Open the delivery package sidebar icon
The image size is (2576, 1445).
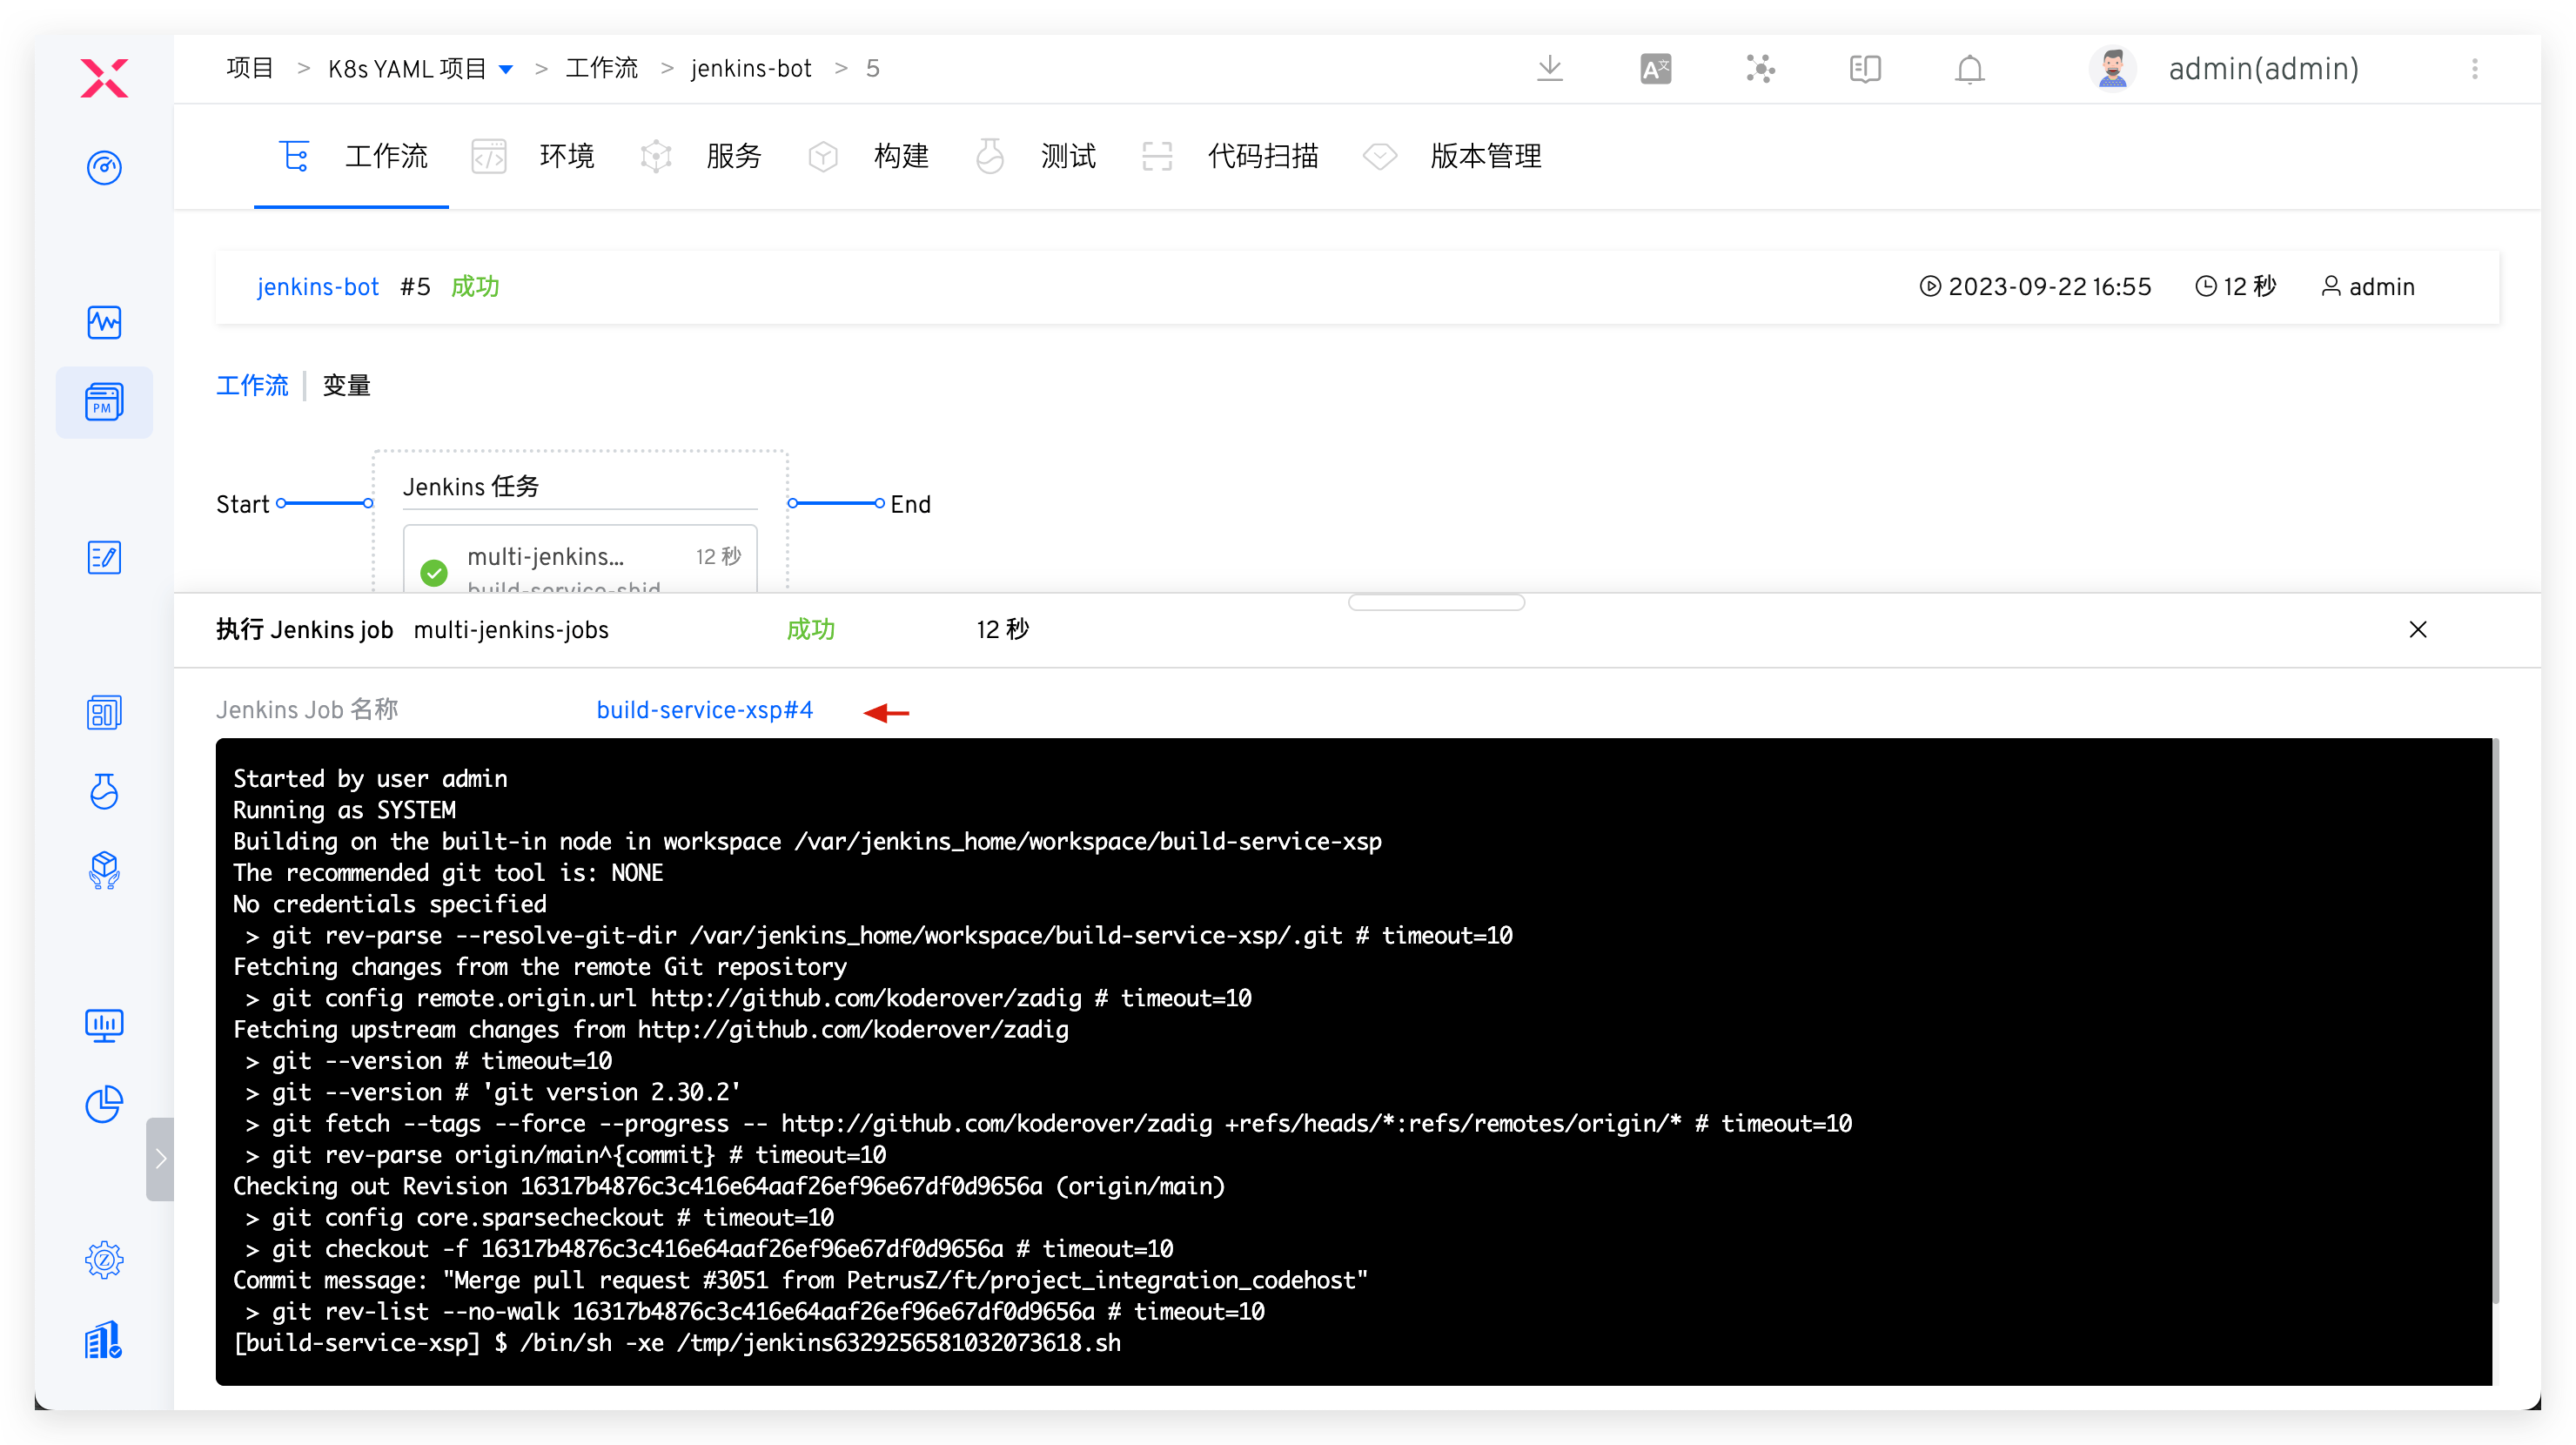(x=104, y=870)
